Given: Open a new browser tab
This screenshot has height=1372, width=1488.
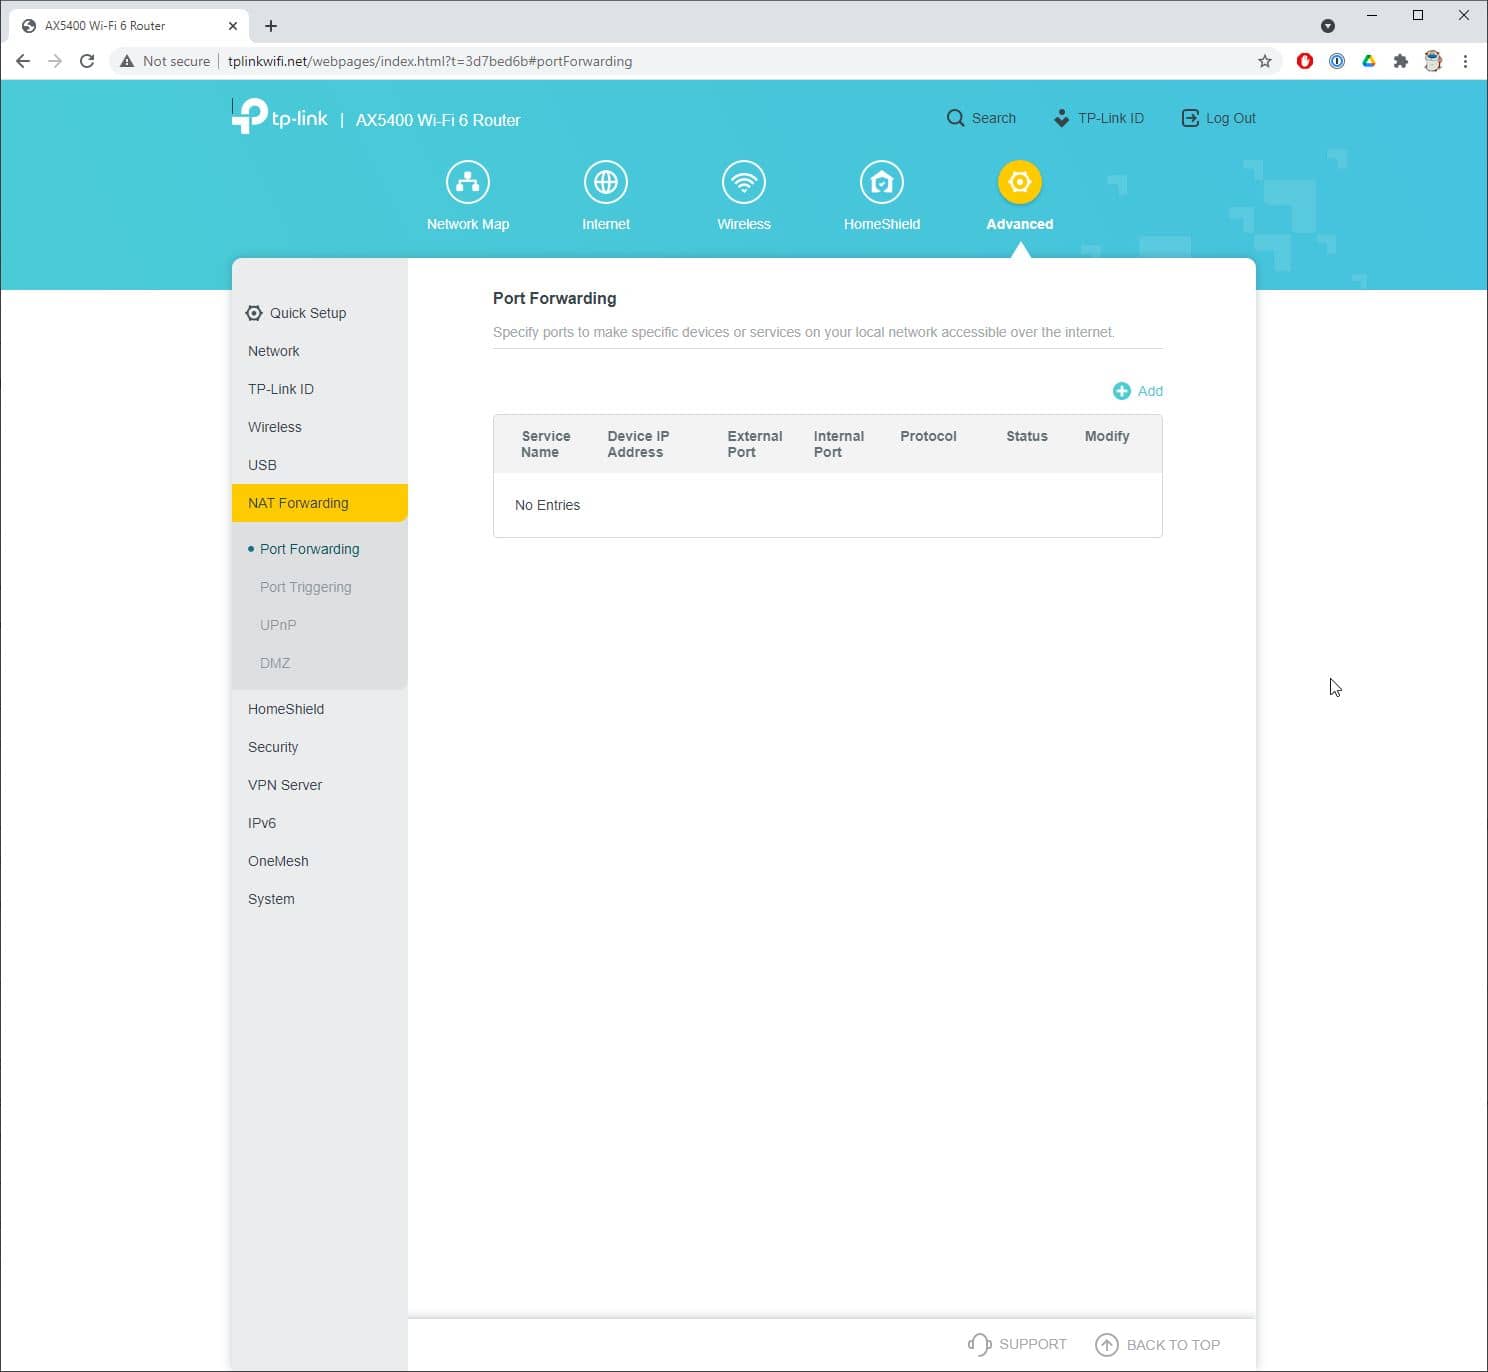Looking at the screenshot, I should pos(271,26).
